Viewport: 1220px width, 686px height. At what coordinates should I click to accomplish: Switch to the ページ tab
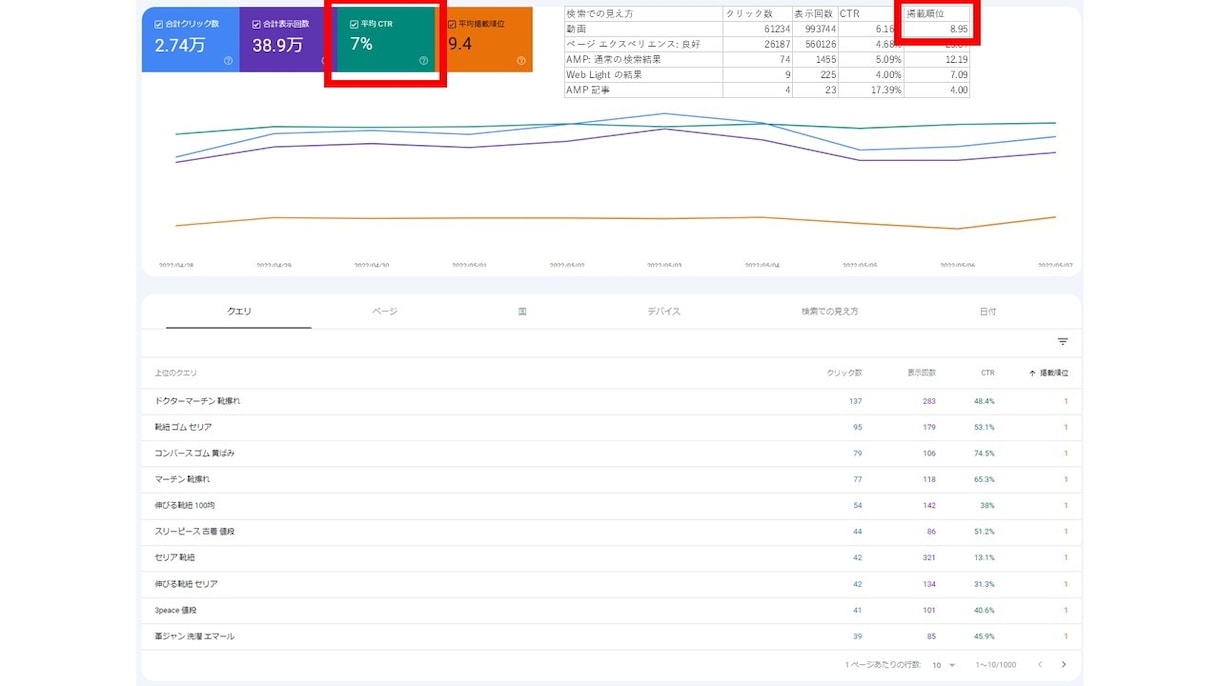(x=385, y=312)
